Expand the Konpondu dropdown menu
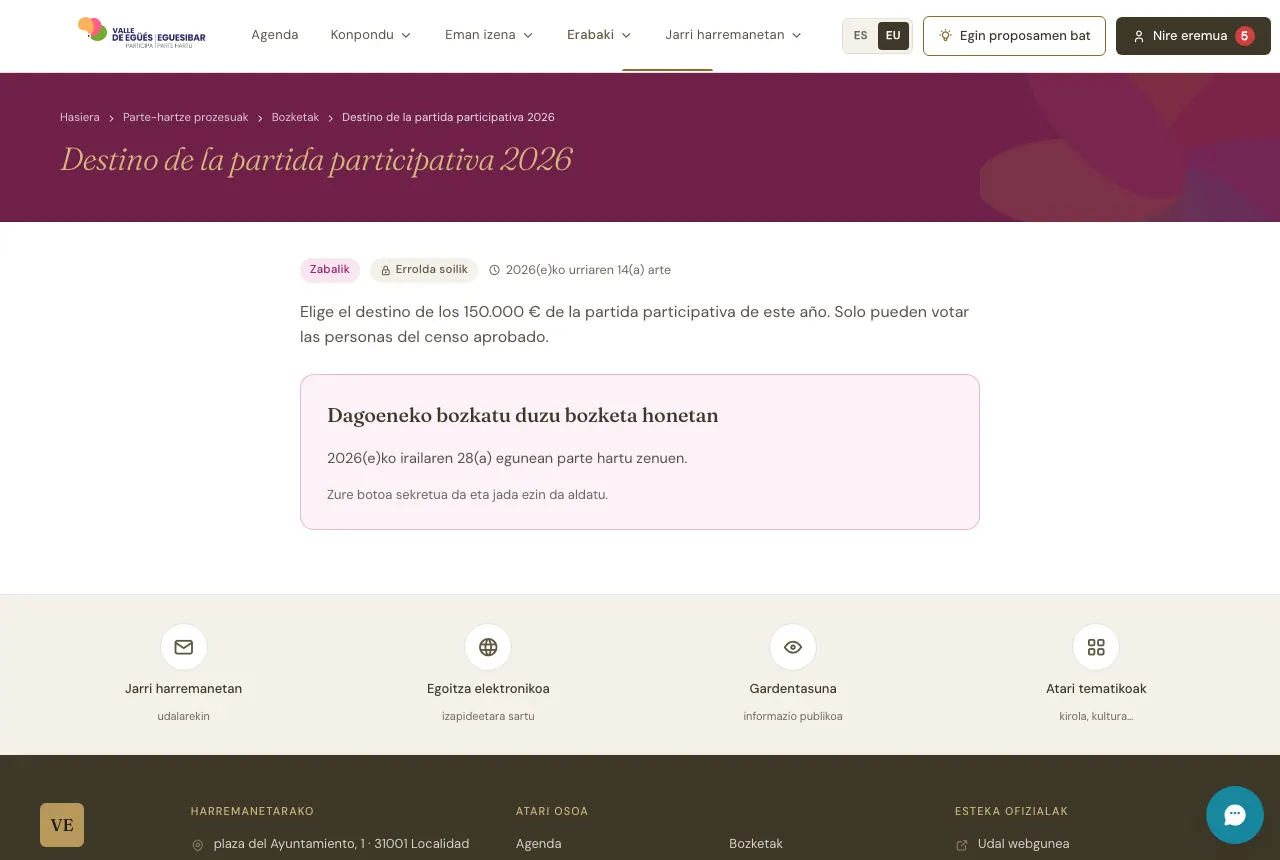 tap(371, 35)
